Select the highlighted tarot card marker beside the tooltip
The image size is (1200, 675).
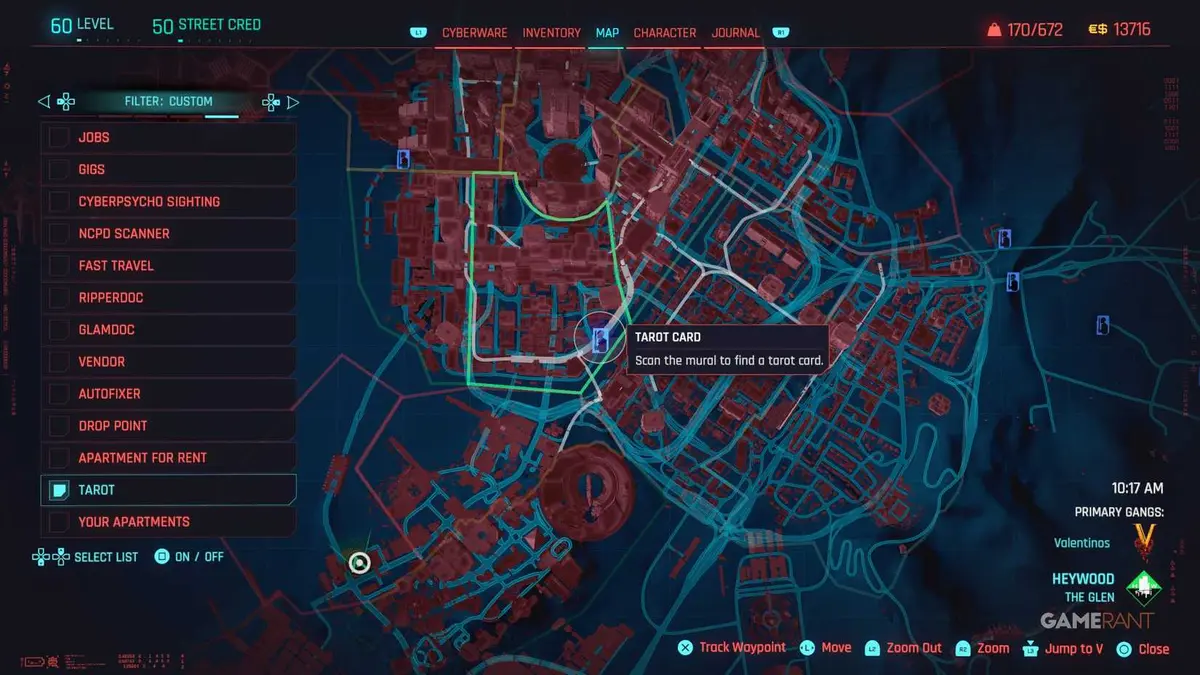[601, 341]
